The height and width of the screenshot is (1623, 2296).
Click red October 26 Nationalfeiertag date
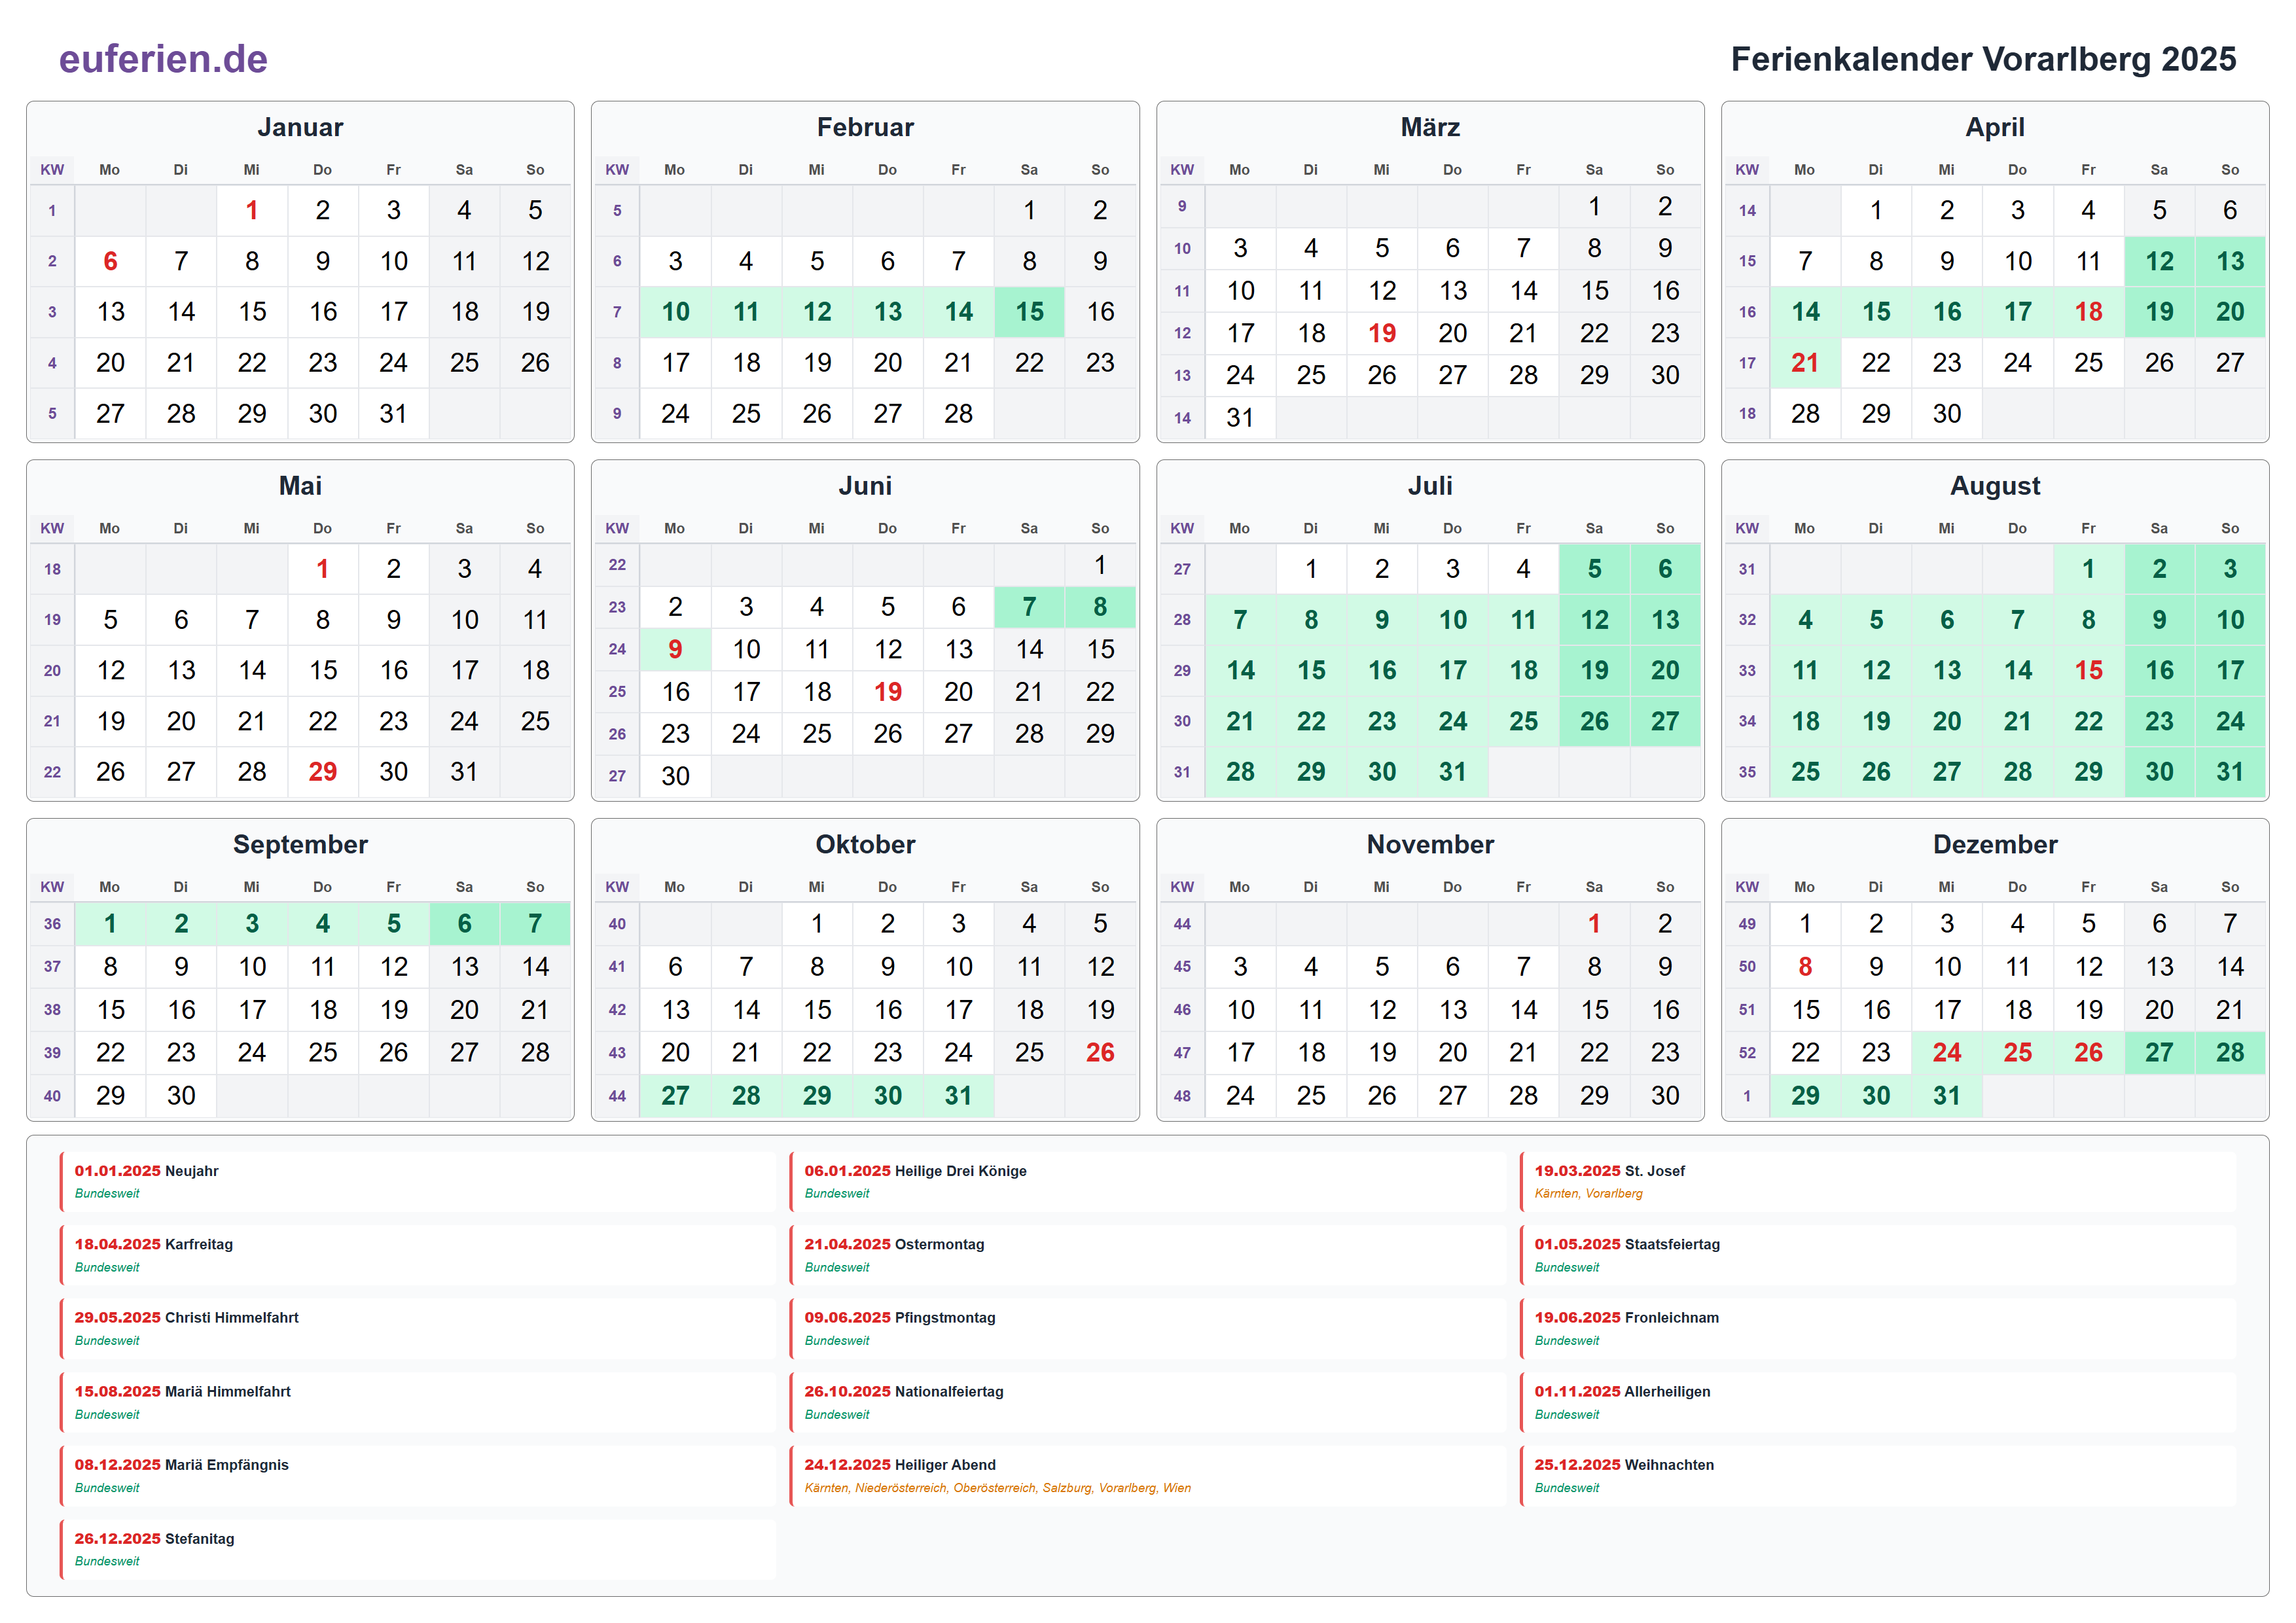1100,1052
